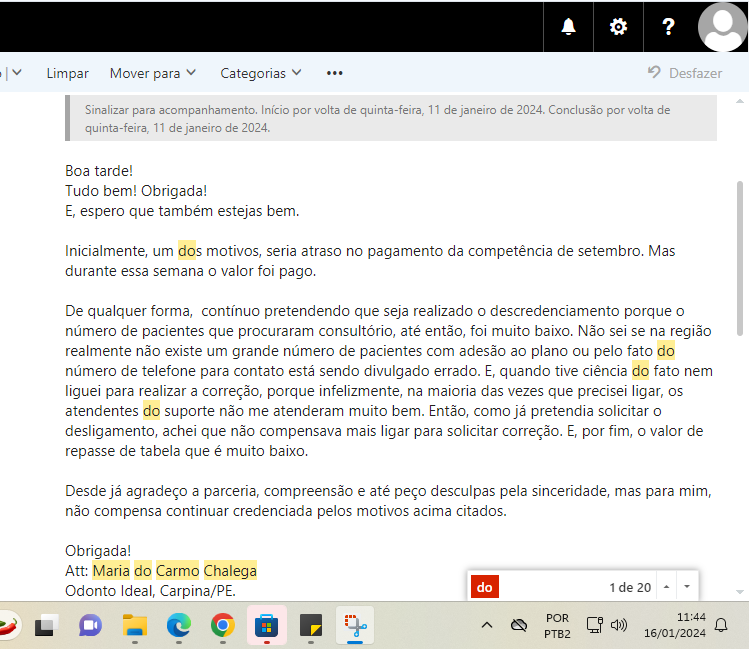Viewport: 749px width, 649px height.
Task: Open the help question mark
Action: click(668, 26)
